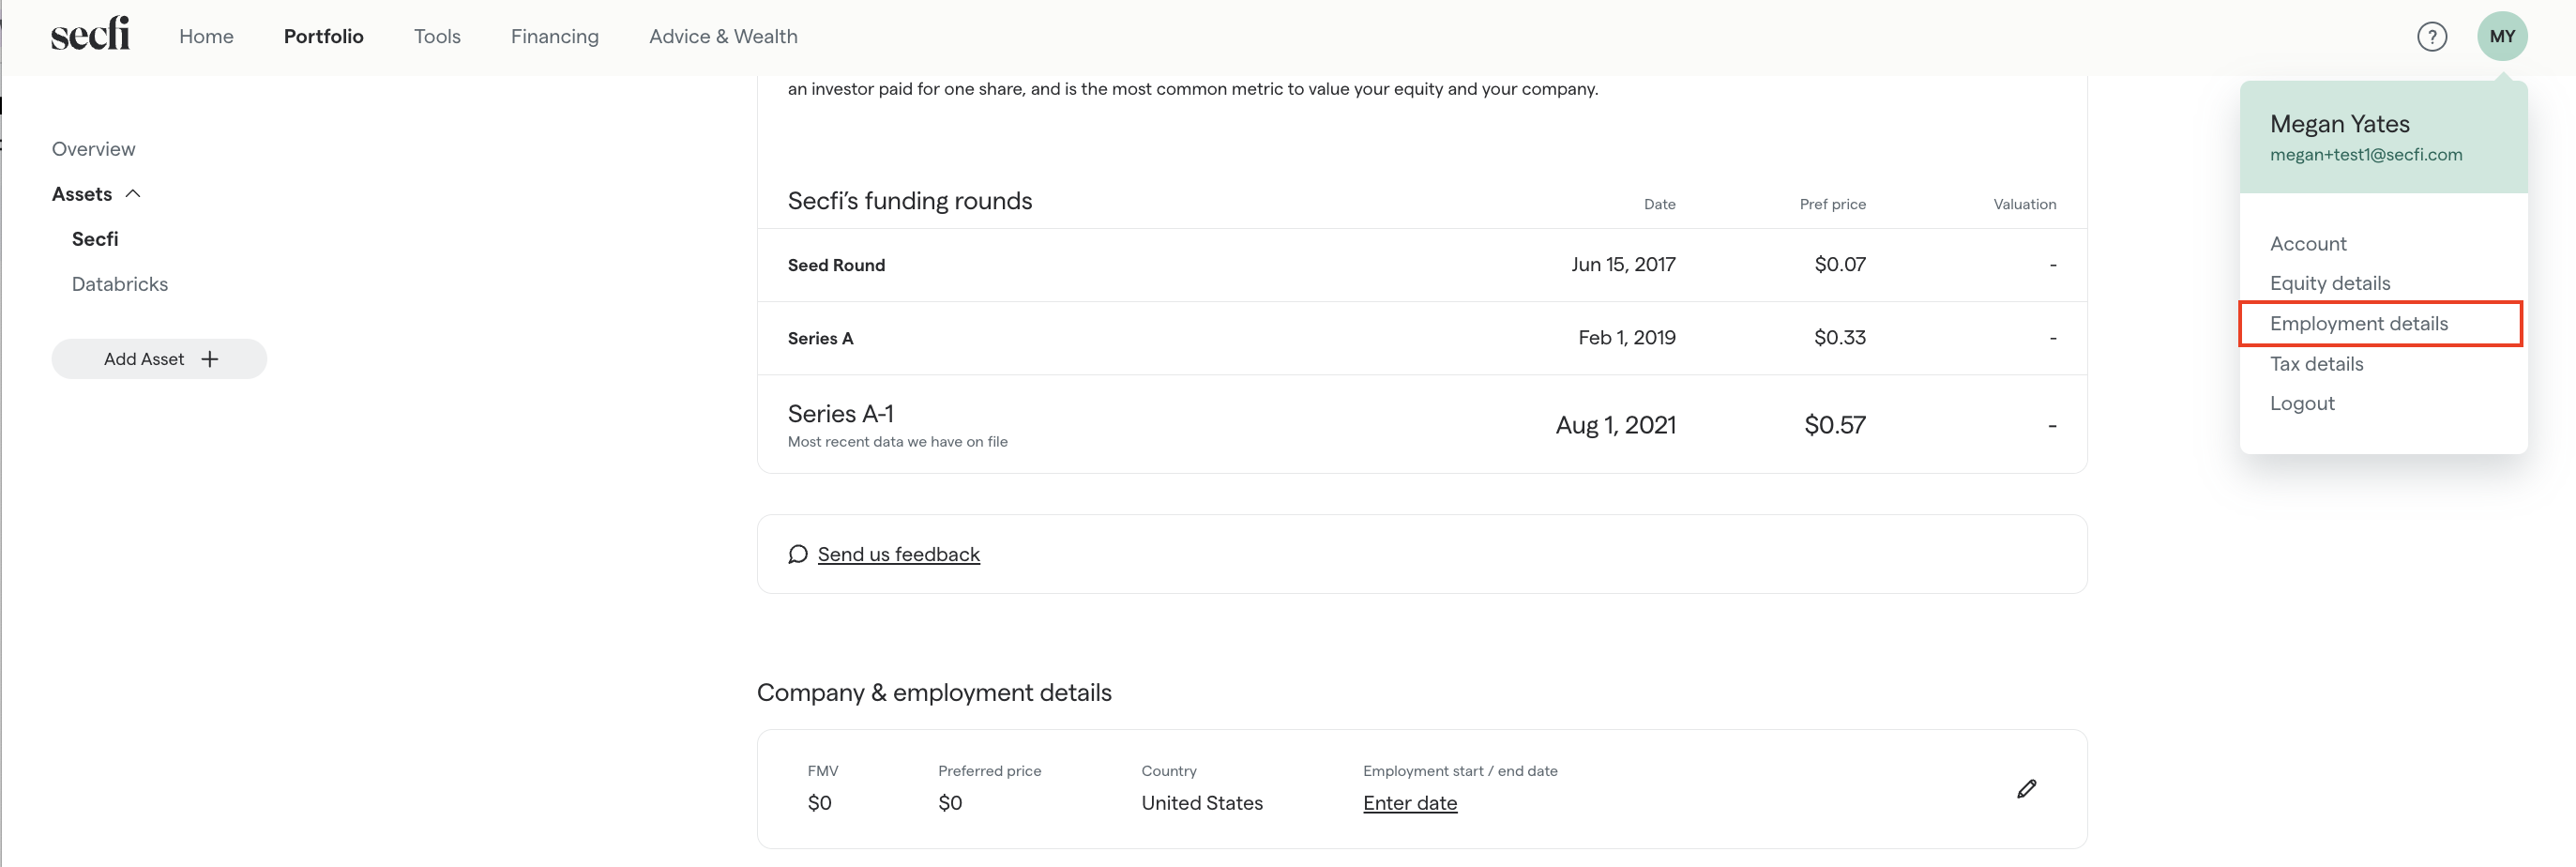Screen dimensions: 2576x867
Task: Collapse the Assets section chevron
Action: pos(133,194)
